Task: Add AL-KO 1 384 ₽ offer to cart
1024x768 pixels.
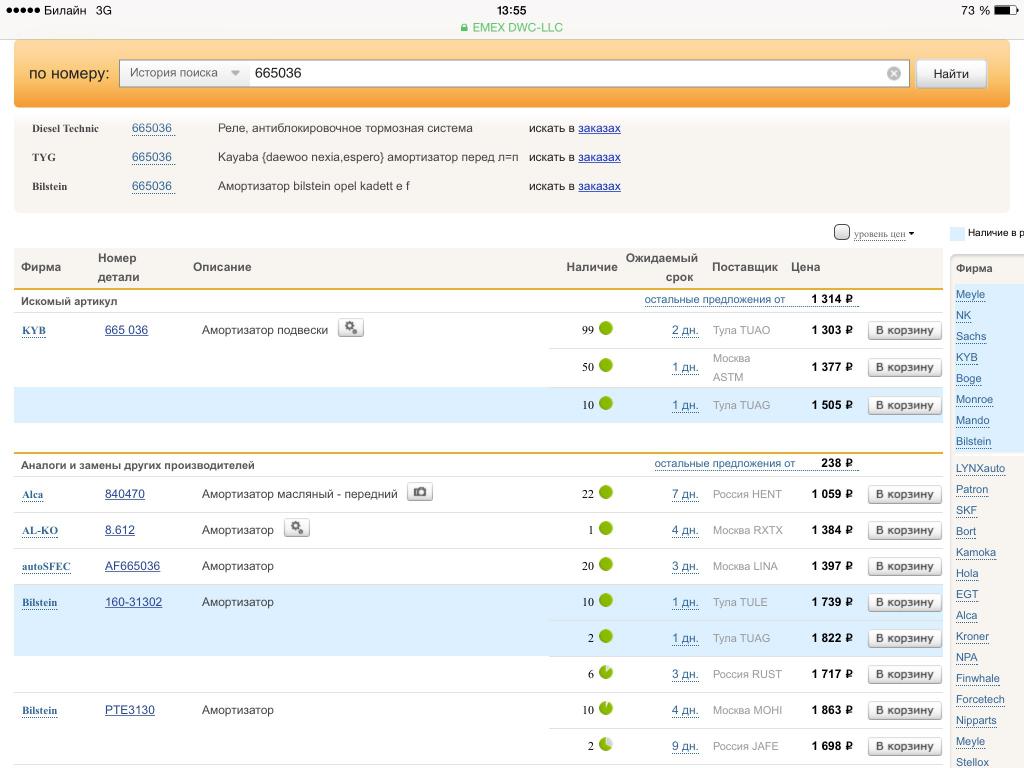Action: pos(904,530)
